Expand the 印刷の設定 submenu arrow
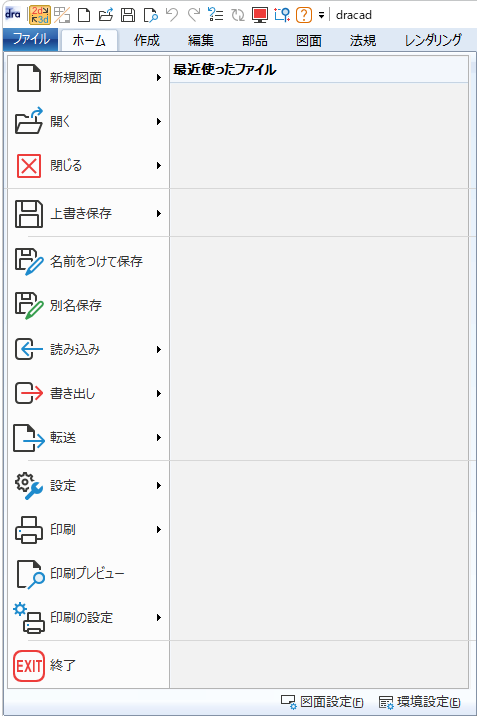 (158, 618)
